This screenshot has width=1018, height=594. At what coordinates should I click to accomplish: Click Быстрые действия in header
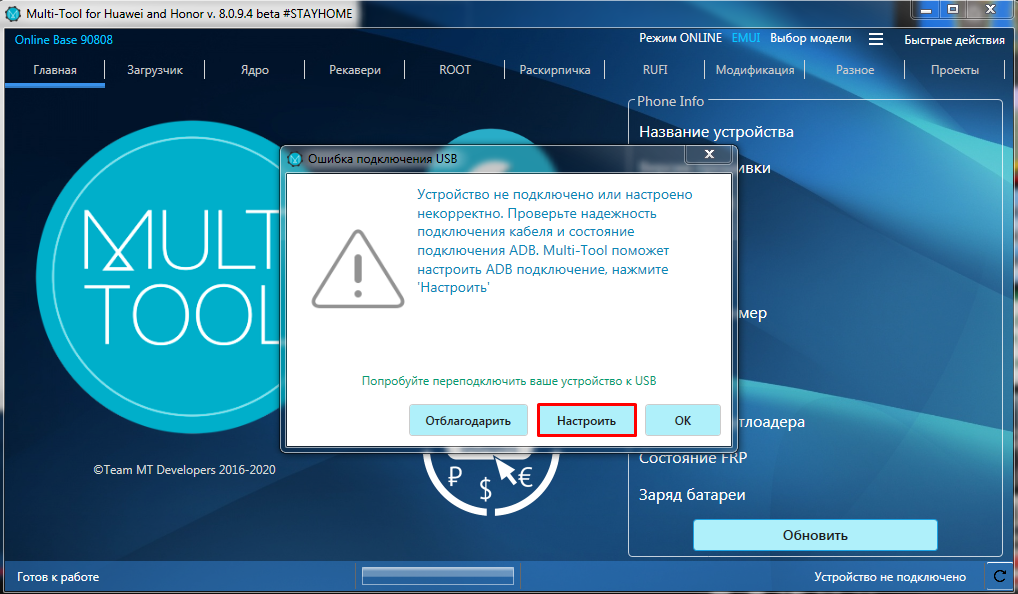[954, 40]
